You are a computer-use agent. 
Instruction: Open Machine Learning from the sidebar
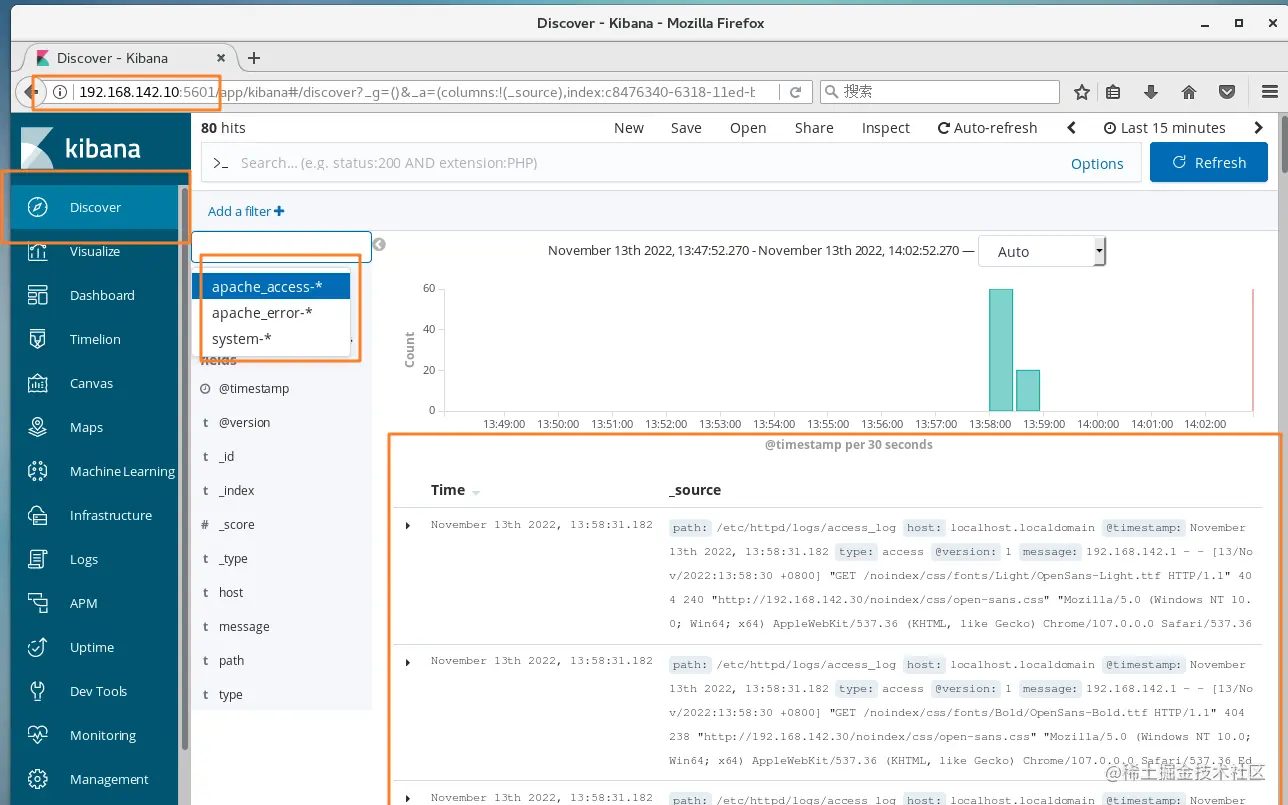pos(95,472)
